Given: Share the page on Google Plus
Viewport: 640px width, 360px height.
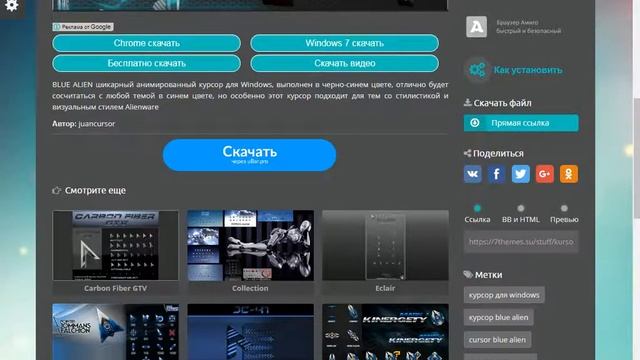Looking at the screenshot, I should pos(544,174).
